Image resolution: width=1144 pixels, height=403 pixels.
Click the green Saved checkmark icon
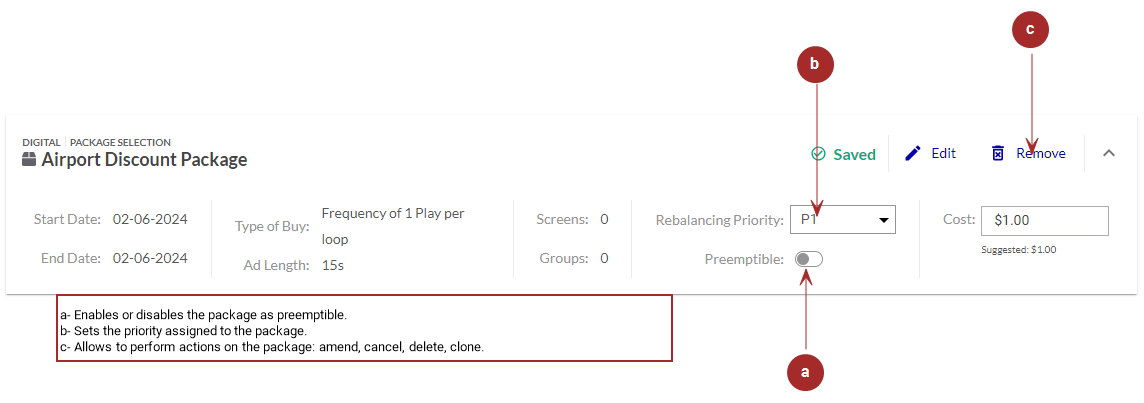(818, 154)
